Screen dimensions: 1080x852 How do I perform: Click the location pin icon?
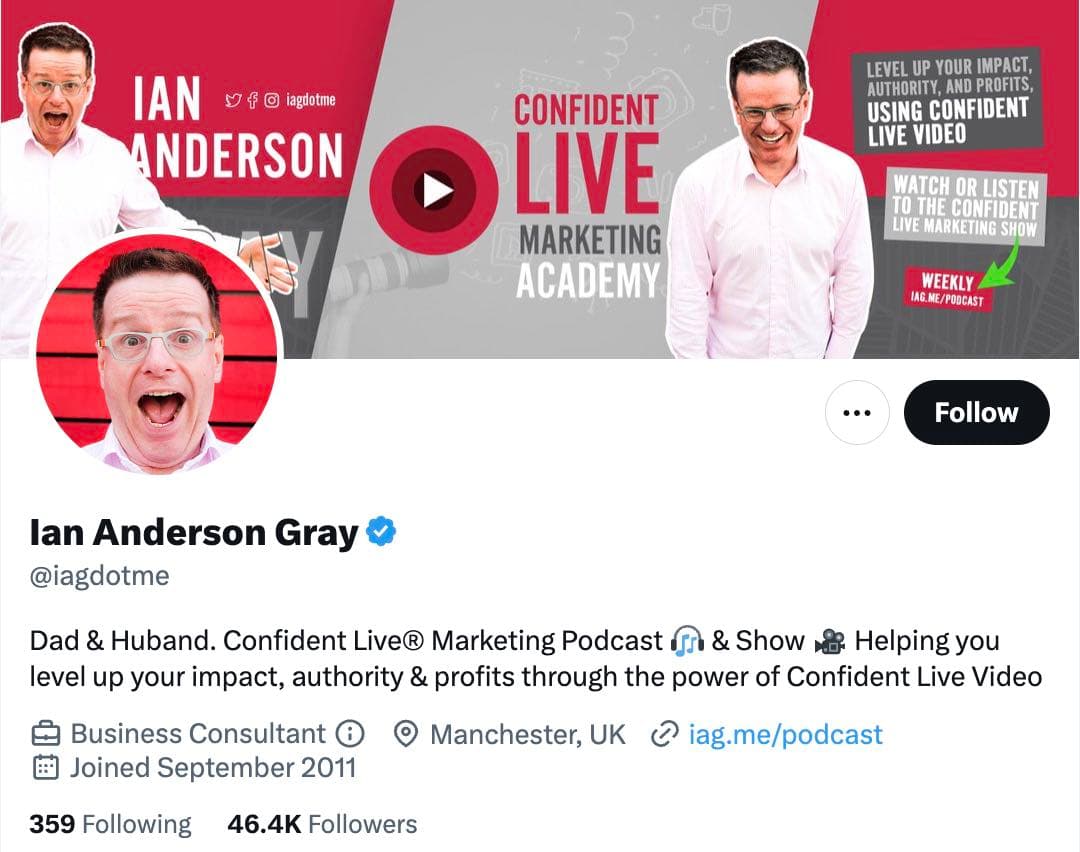[x=406, y=734]
